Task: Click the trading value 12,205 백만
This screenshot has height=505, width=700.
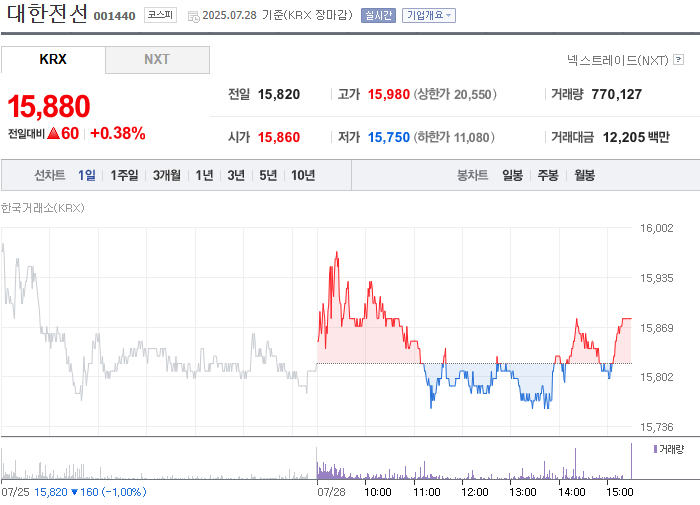Action: click(636, 137)
